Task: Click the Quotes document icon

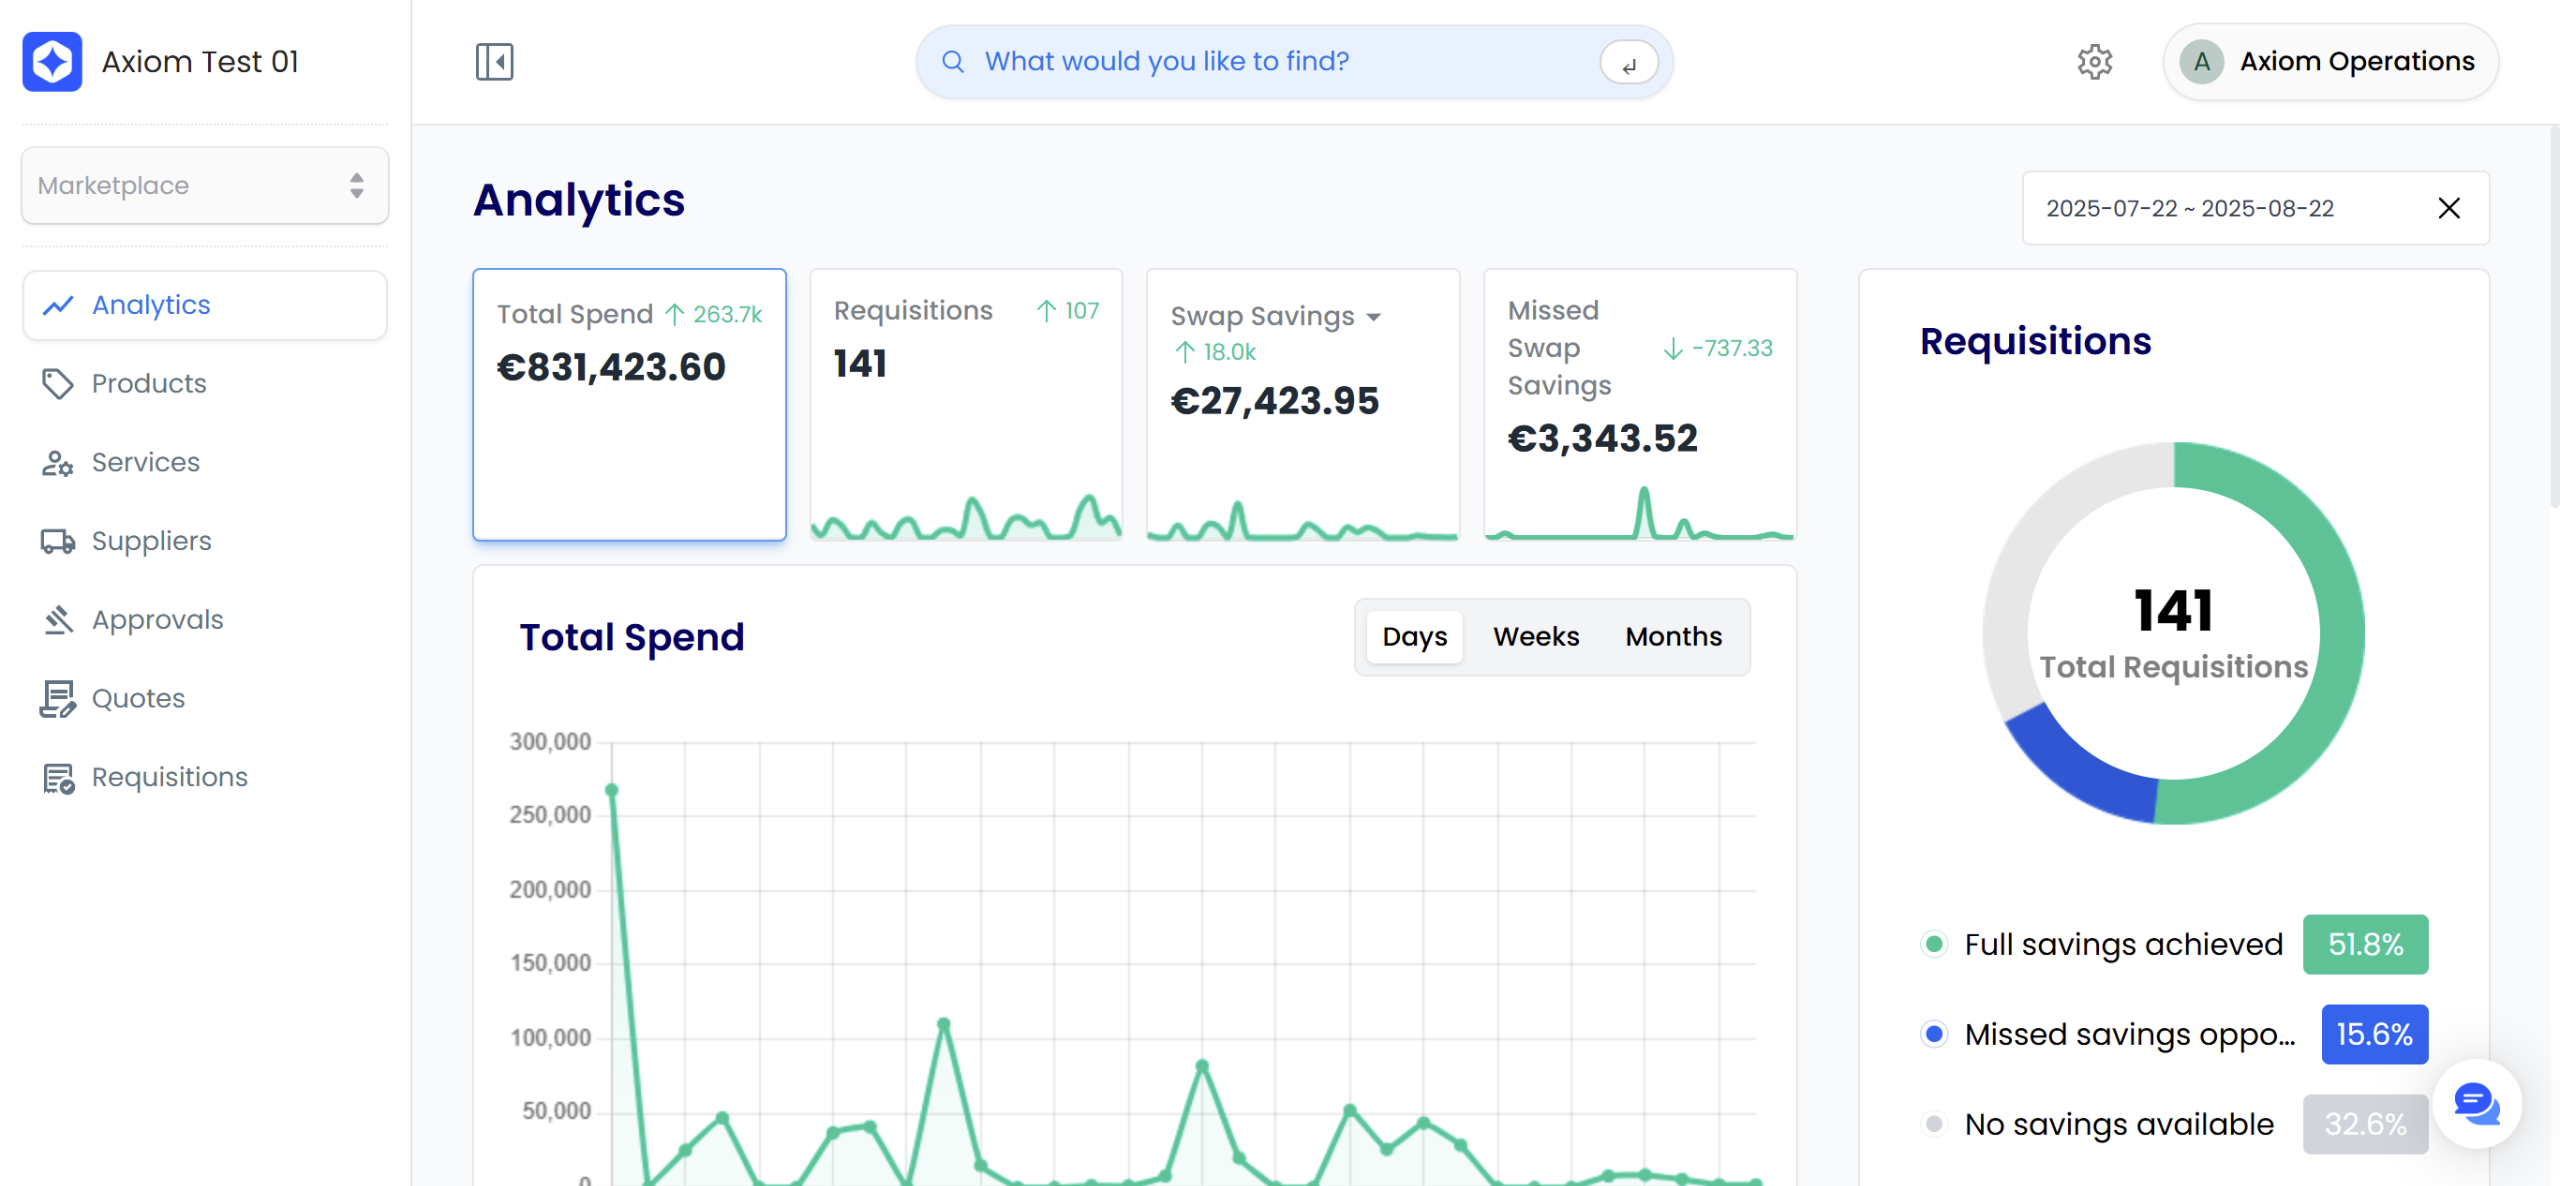Action: [x=57, y=699]
